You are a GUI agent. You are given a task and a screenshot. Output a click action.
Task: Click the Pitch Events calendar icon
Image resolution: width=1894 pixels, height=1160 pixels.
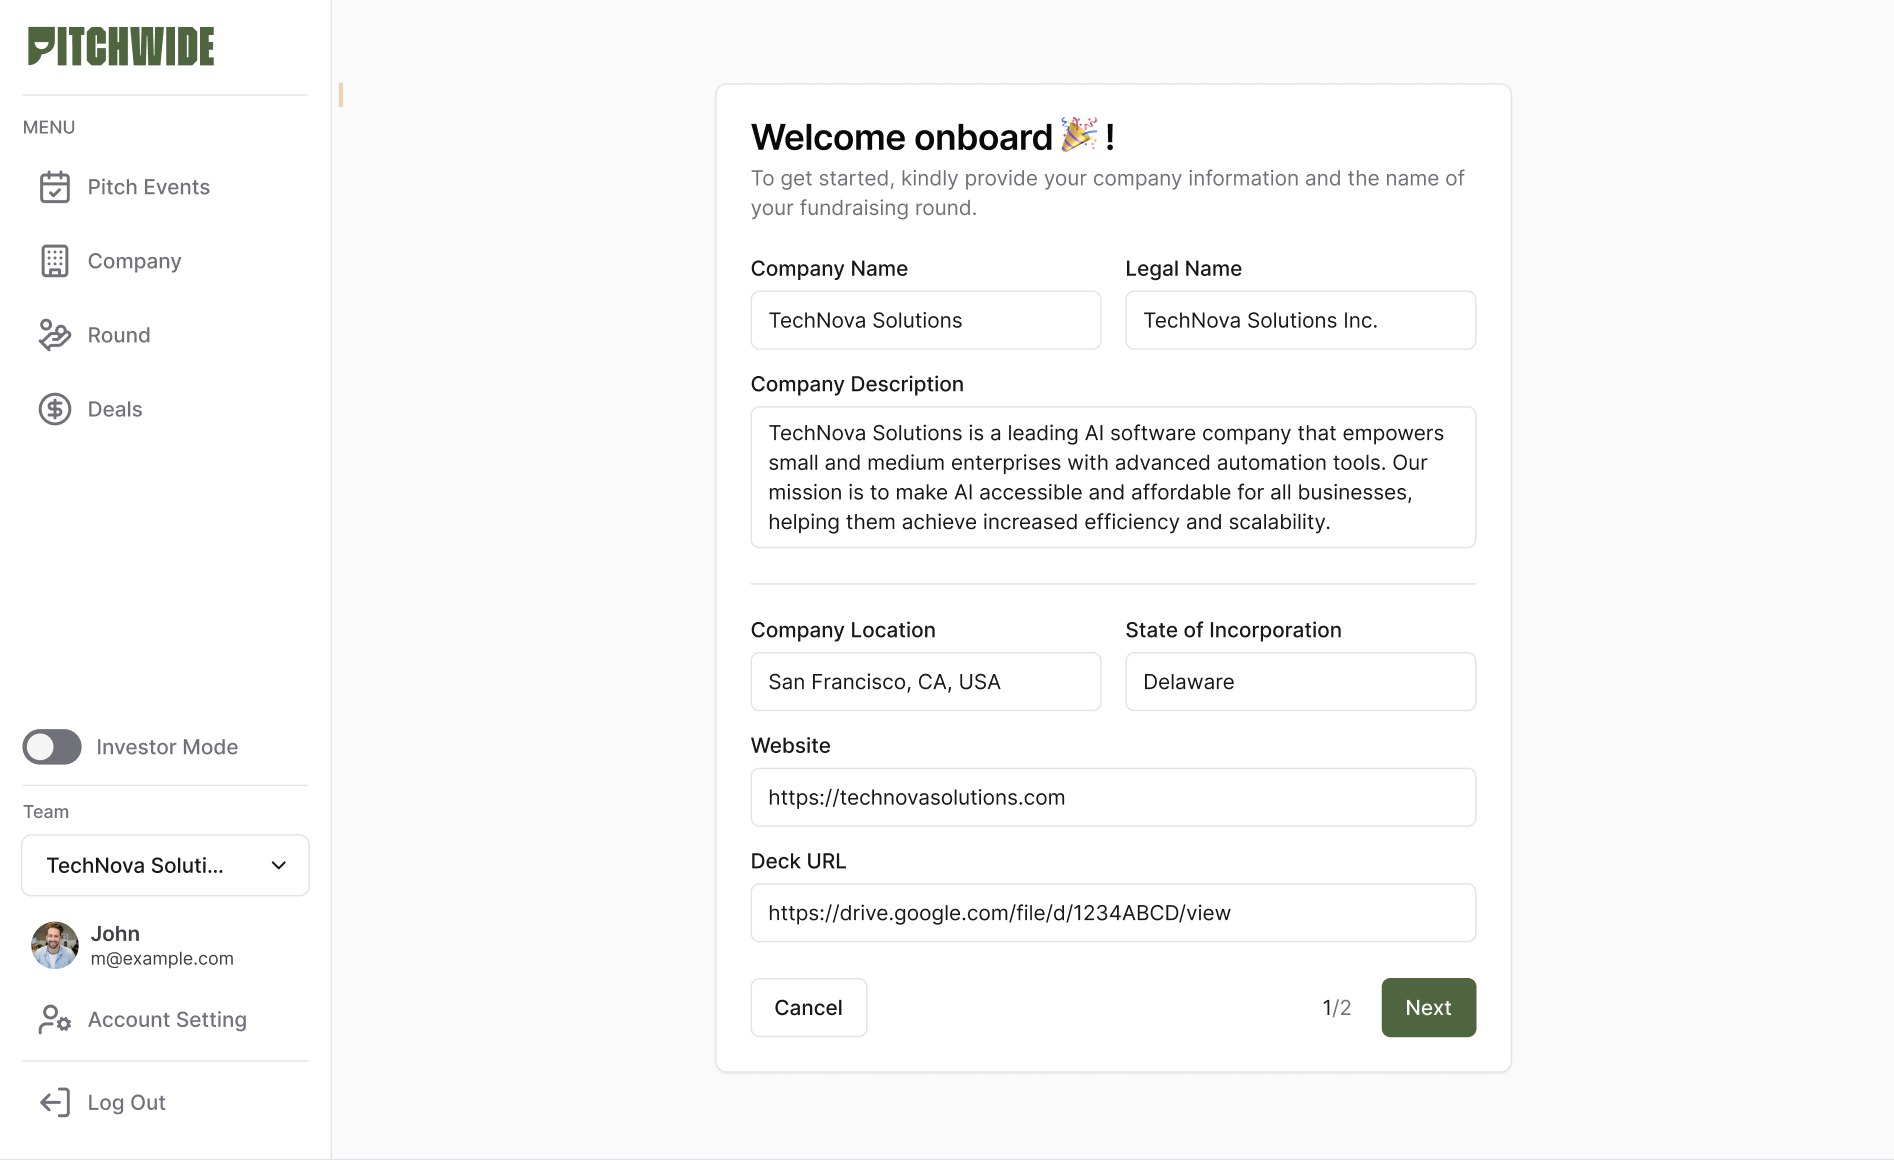(55, 187)
